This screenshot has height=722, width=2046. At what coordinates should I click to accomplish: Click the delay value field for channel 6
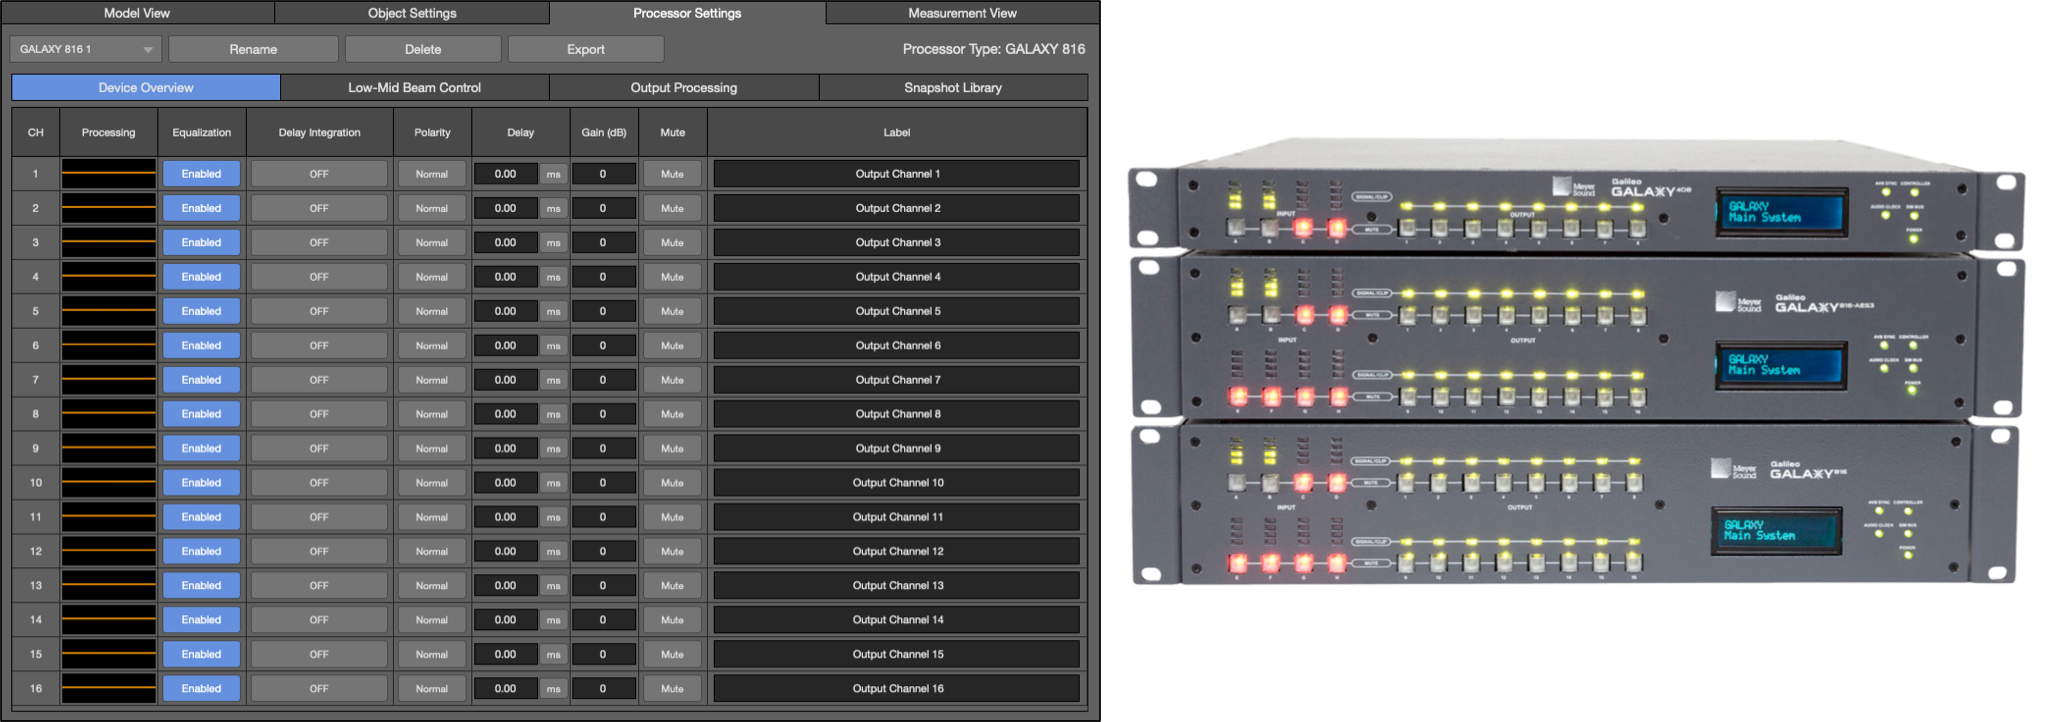coord(506,345)
